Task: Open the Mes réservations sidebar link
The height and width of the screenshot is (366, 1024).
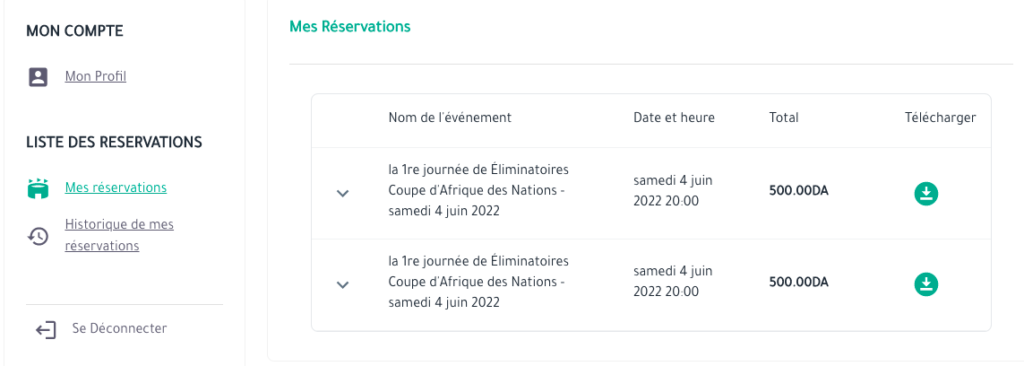Action: (x=116, y=188)
